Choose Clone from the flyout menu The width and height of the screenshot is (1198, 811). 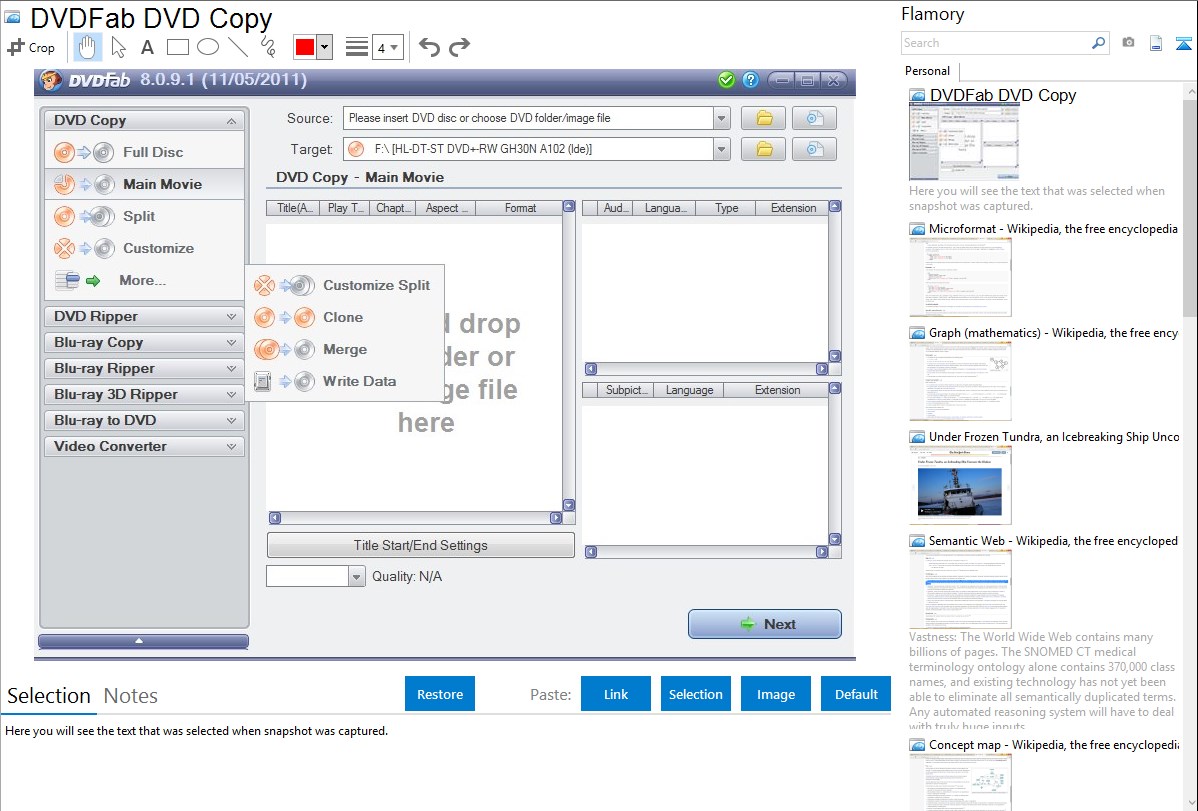pos(344,317)
